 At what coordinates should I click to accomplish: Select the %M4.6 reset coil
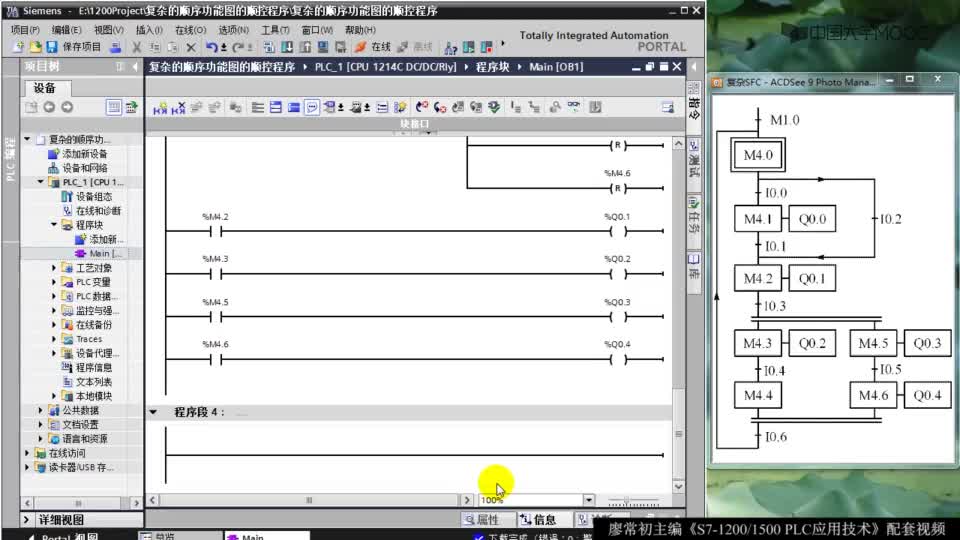618,189
